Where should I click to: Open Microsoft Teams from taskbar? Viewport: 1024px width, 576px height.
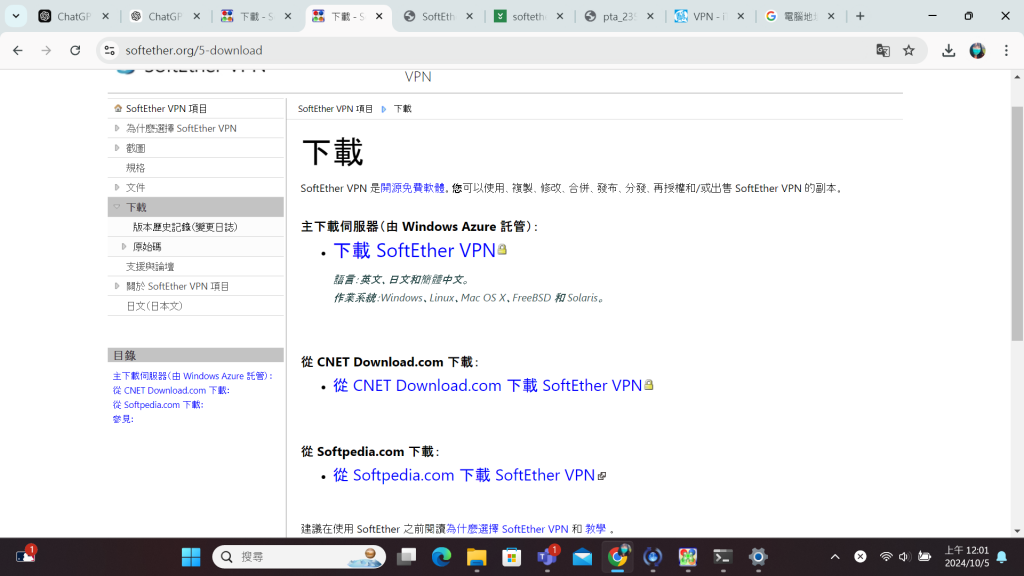point(547,557)
